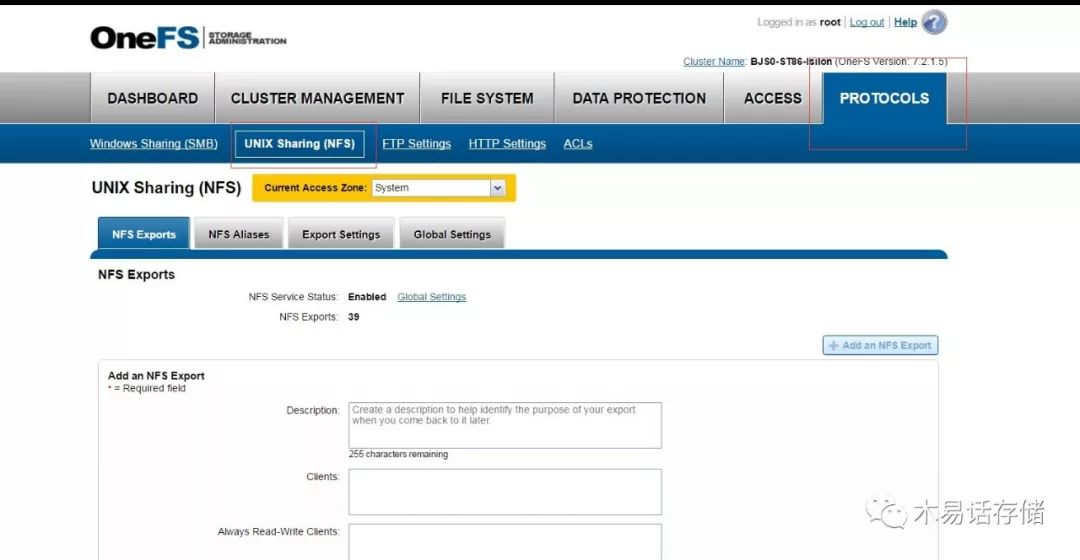Viewport: 1080px width, 560px height.
Task: Click the Log out link
Action: click(x=866, y=22)
